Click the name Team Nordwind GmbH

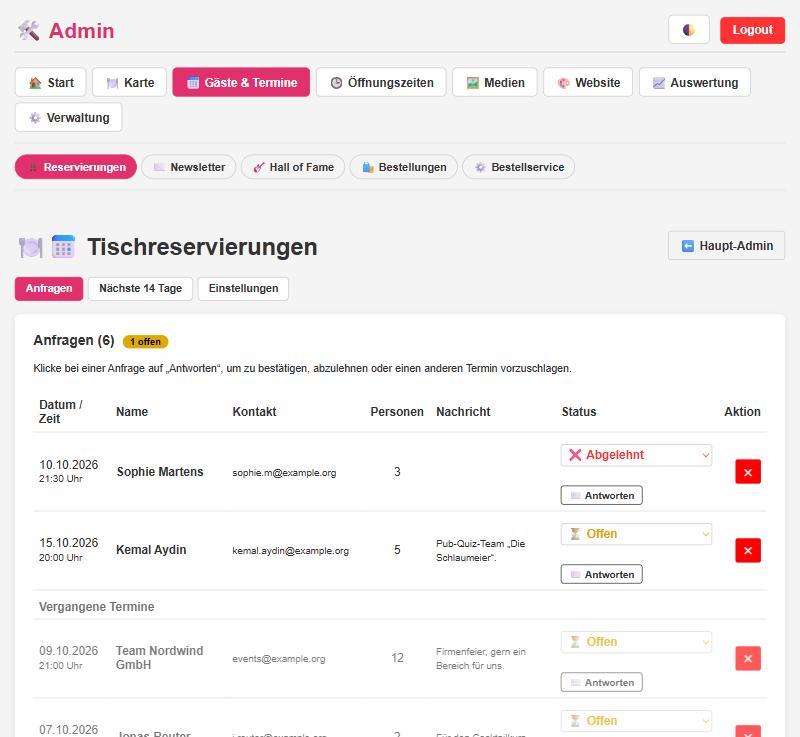pos(159,658)
